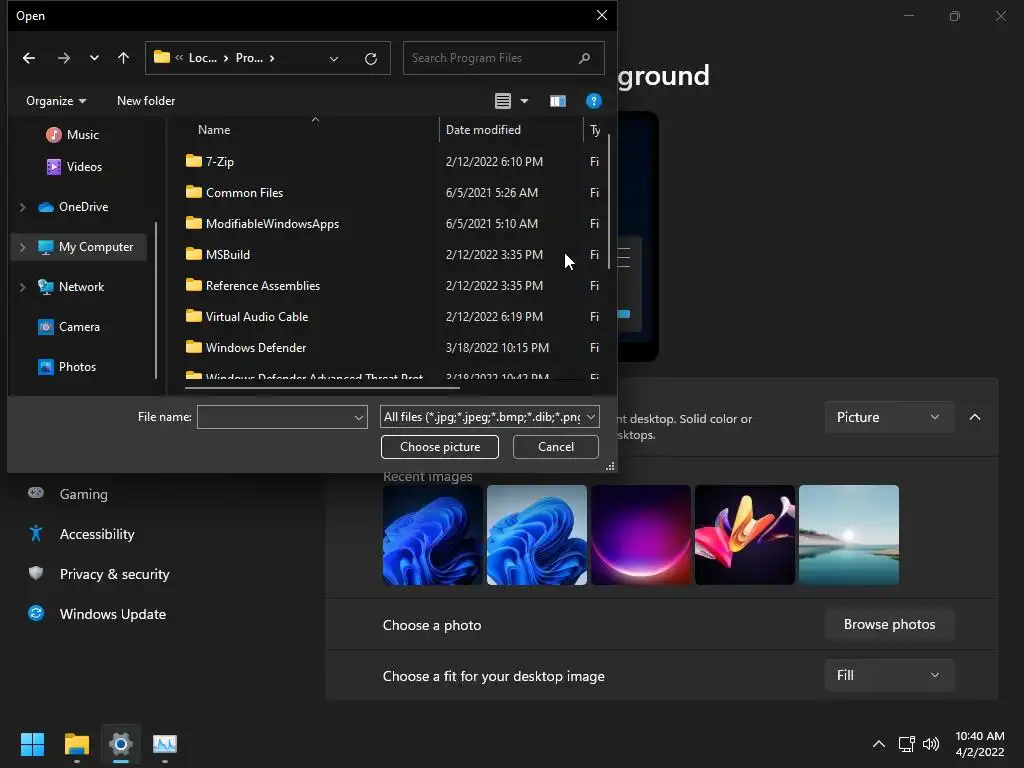1024x768 pixels.
Task: Click the search magnifier icon
Action: (x=584, y=58)
